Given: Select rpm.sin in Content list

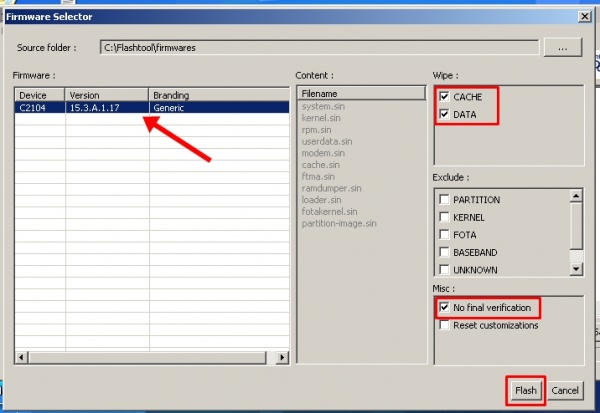Looking at the screenshot, I should pos(316,130).
